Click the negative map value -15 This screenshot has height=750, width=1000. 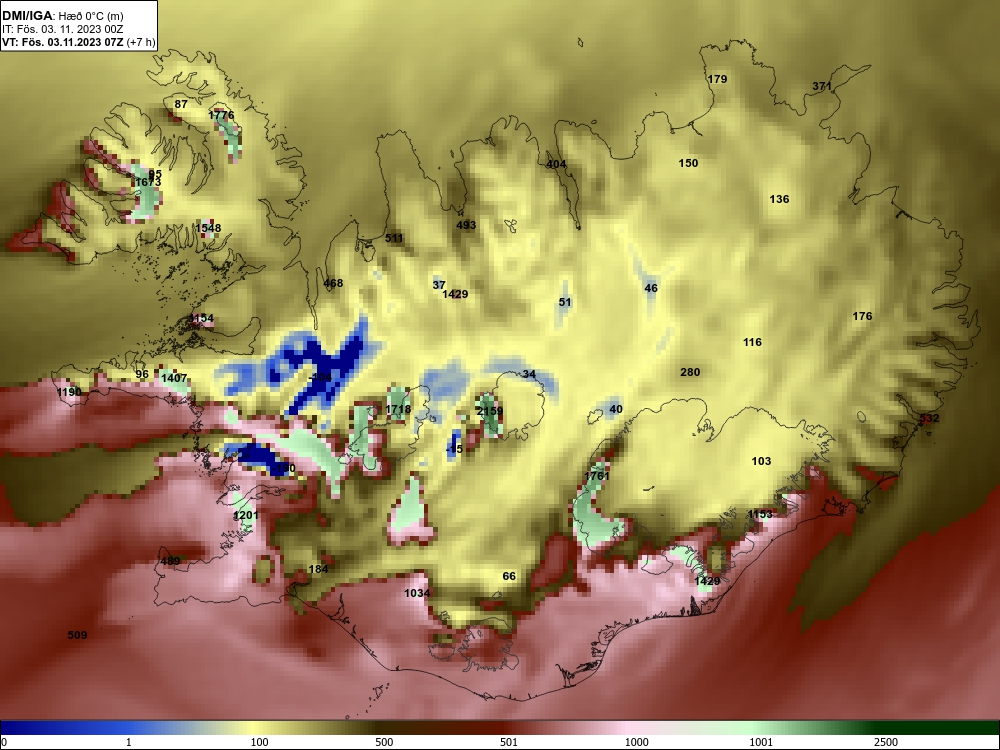[x=454, y=450]
